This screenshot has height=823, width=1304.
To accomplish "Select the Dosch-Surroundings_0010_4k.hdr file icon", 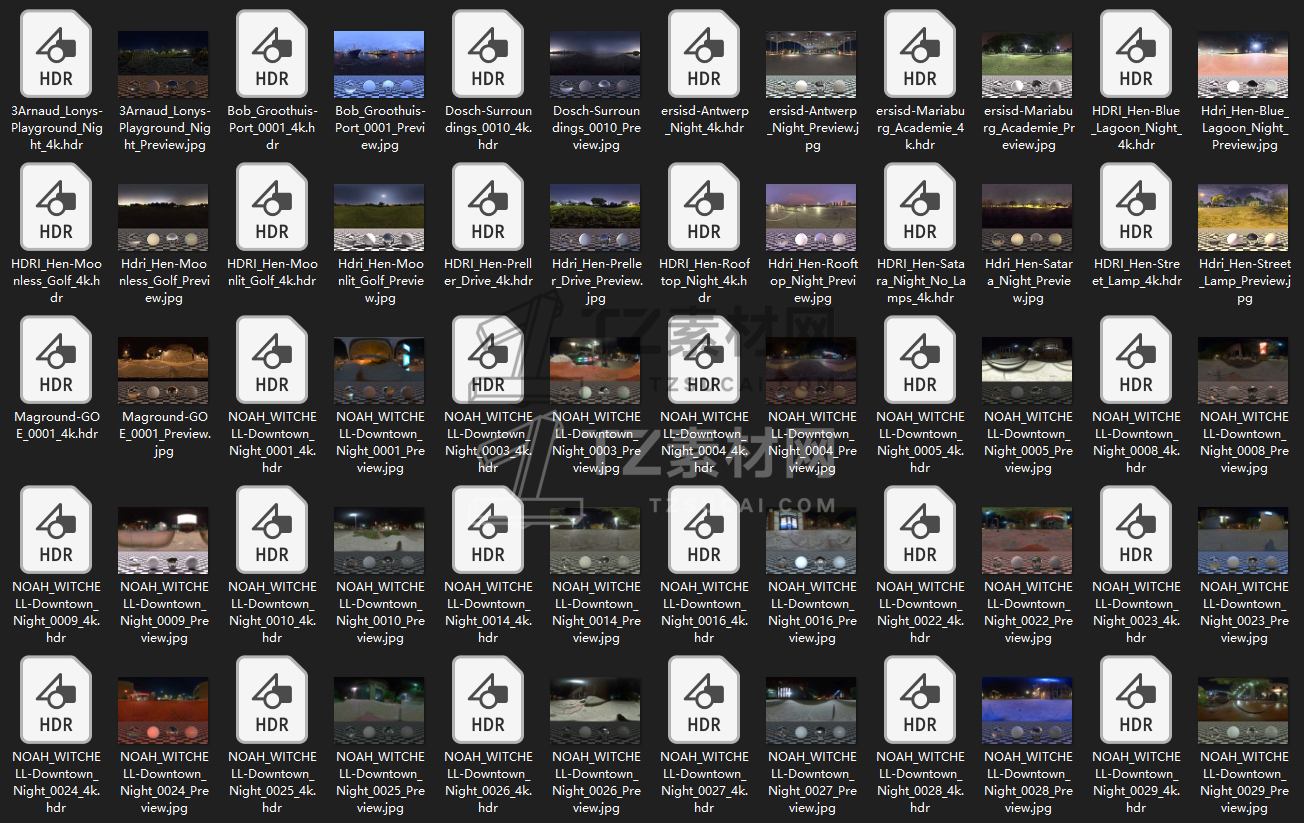I will point(488,54).
